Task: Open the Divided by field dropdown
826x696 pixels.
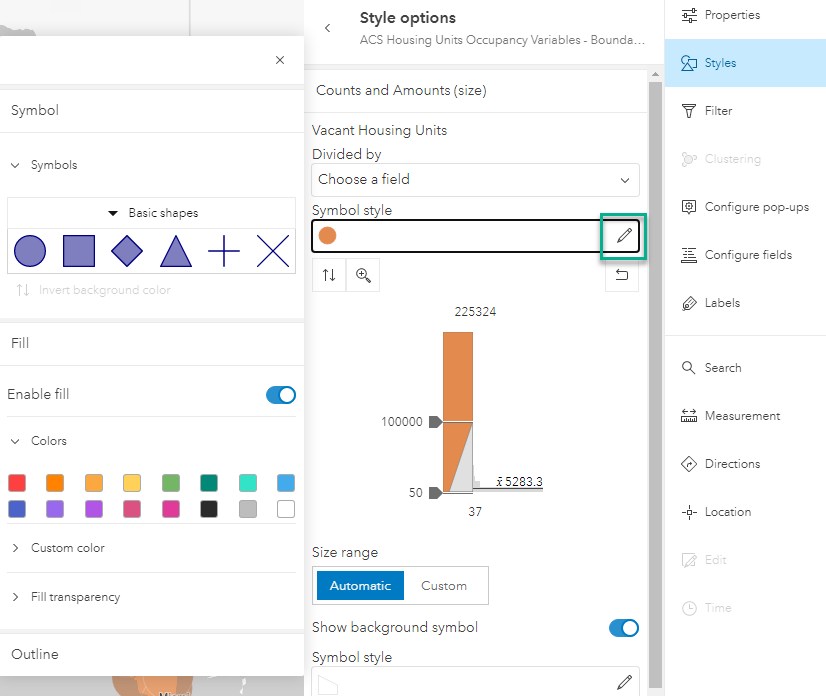Action: tap(475, 179)
